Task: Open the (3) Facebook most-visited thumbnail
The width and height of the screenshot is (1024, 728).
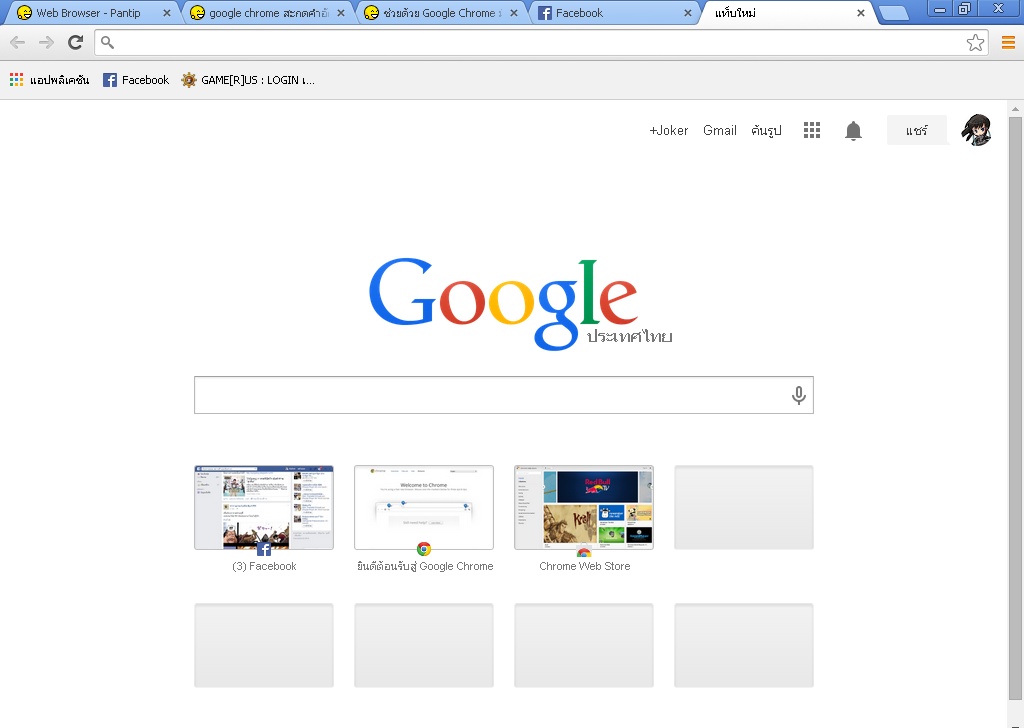Action: coord(264,508)
